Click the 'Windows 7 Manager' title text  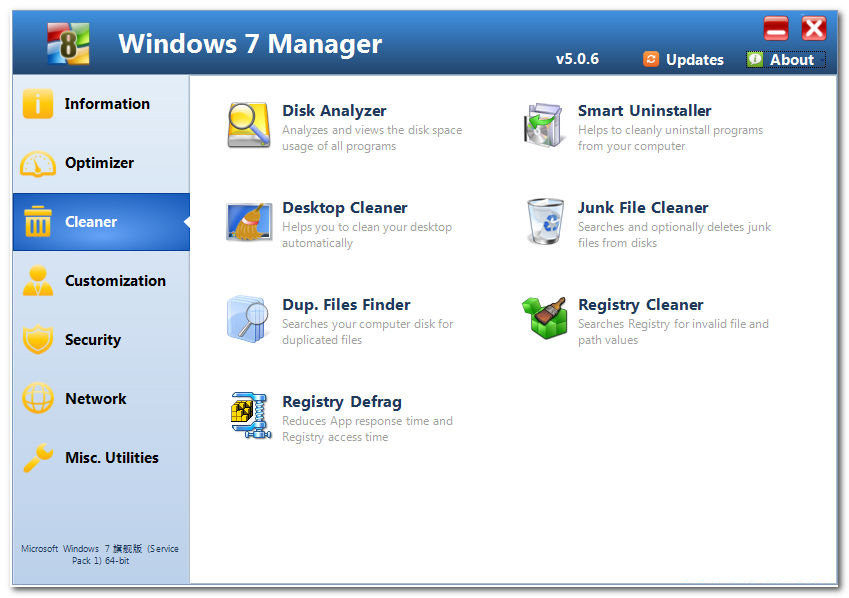(x=250, y=43)
